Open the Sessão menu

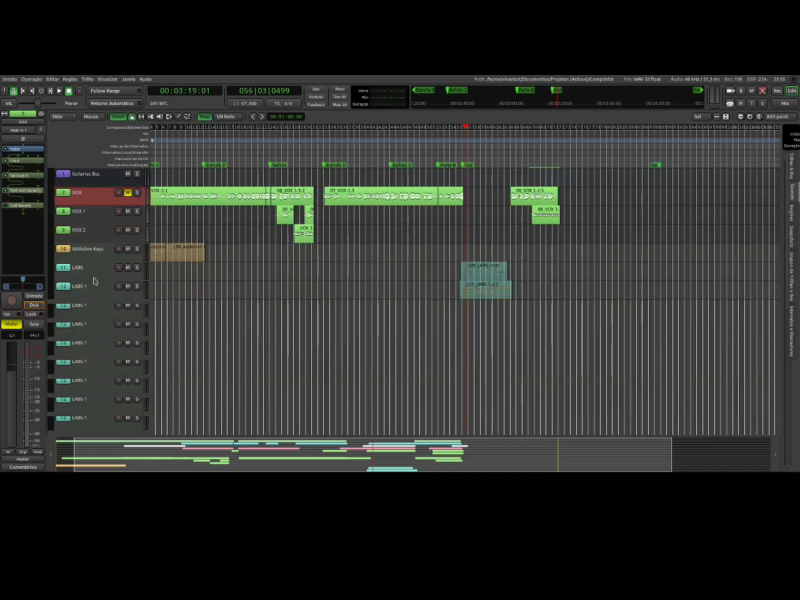pyautogui.click(x=9, y=79)
